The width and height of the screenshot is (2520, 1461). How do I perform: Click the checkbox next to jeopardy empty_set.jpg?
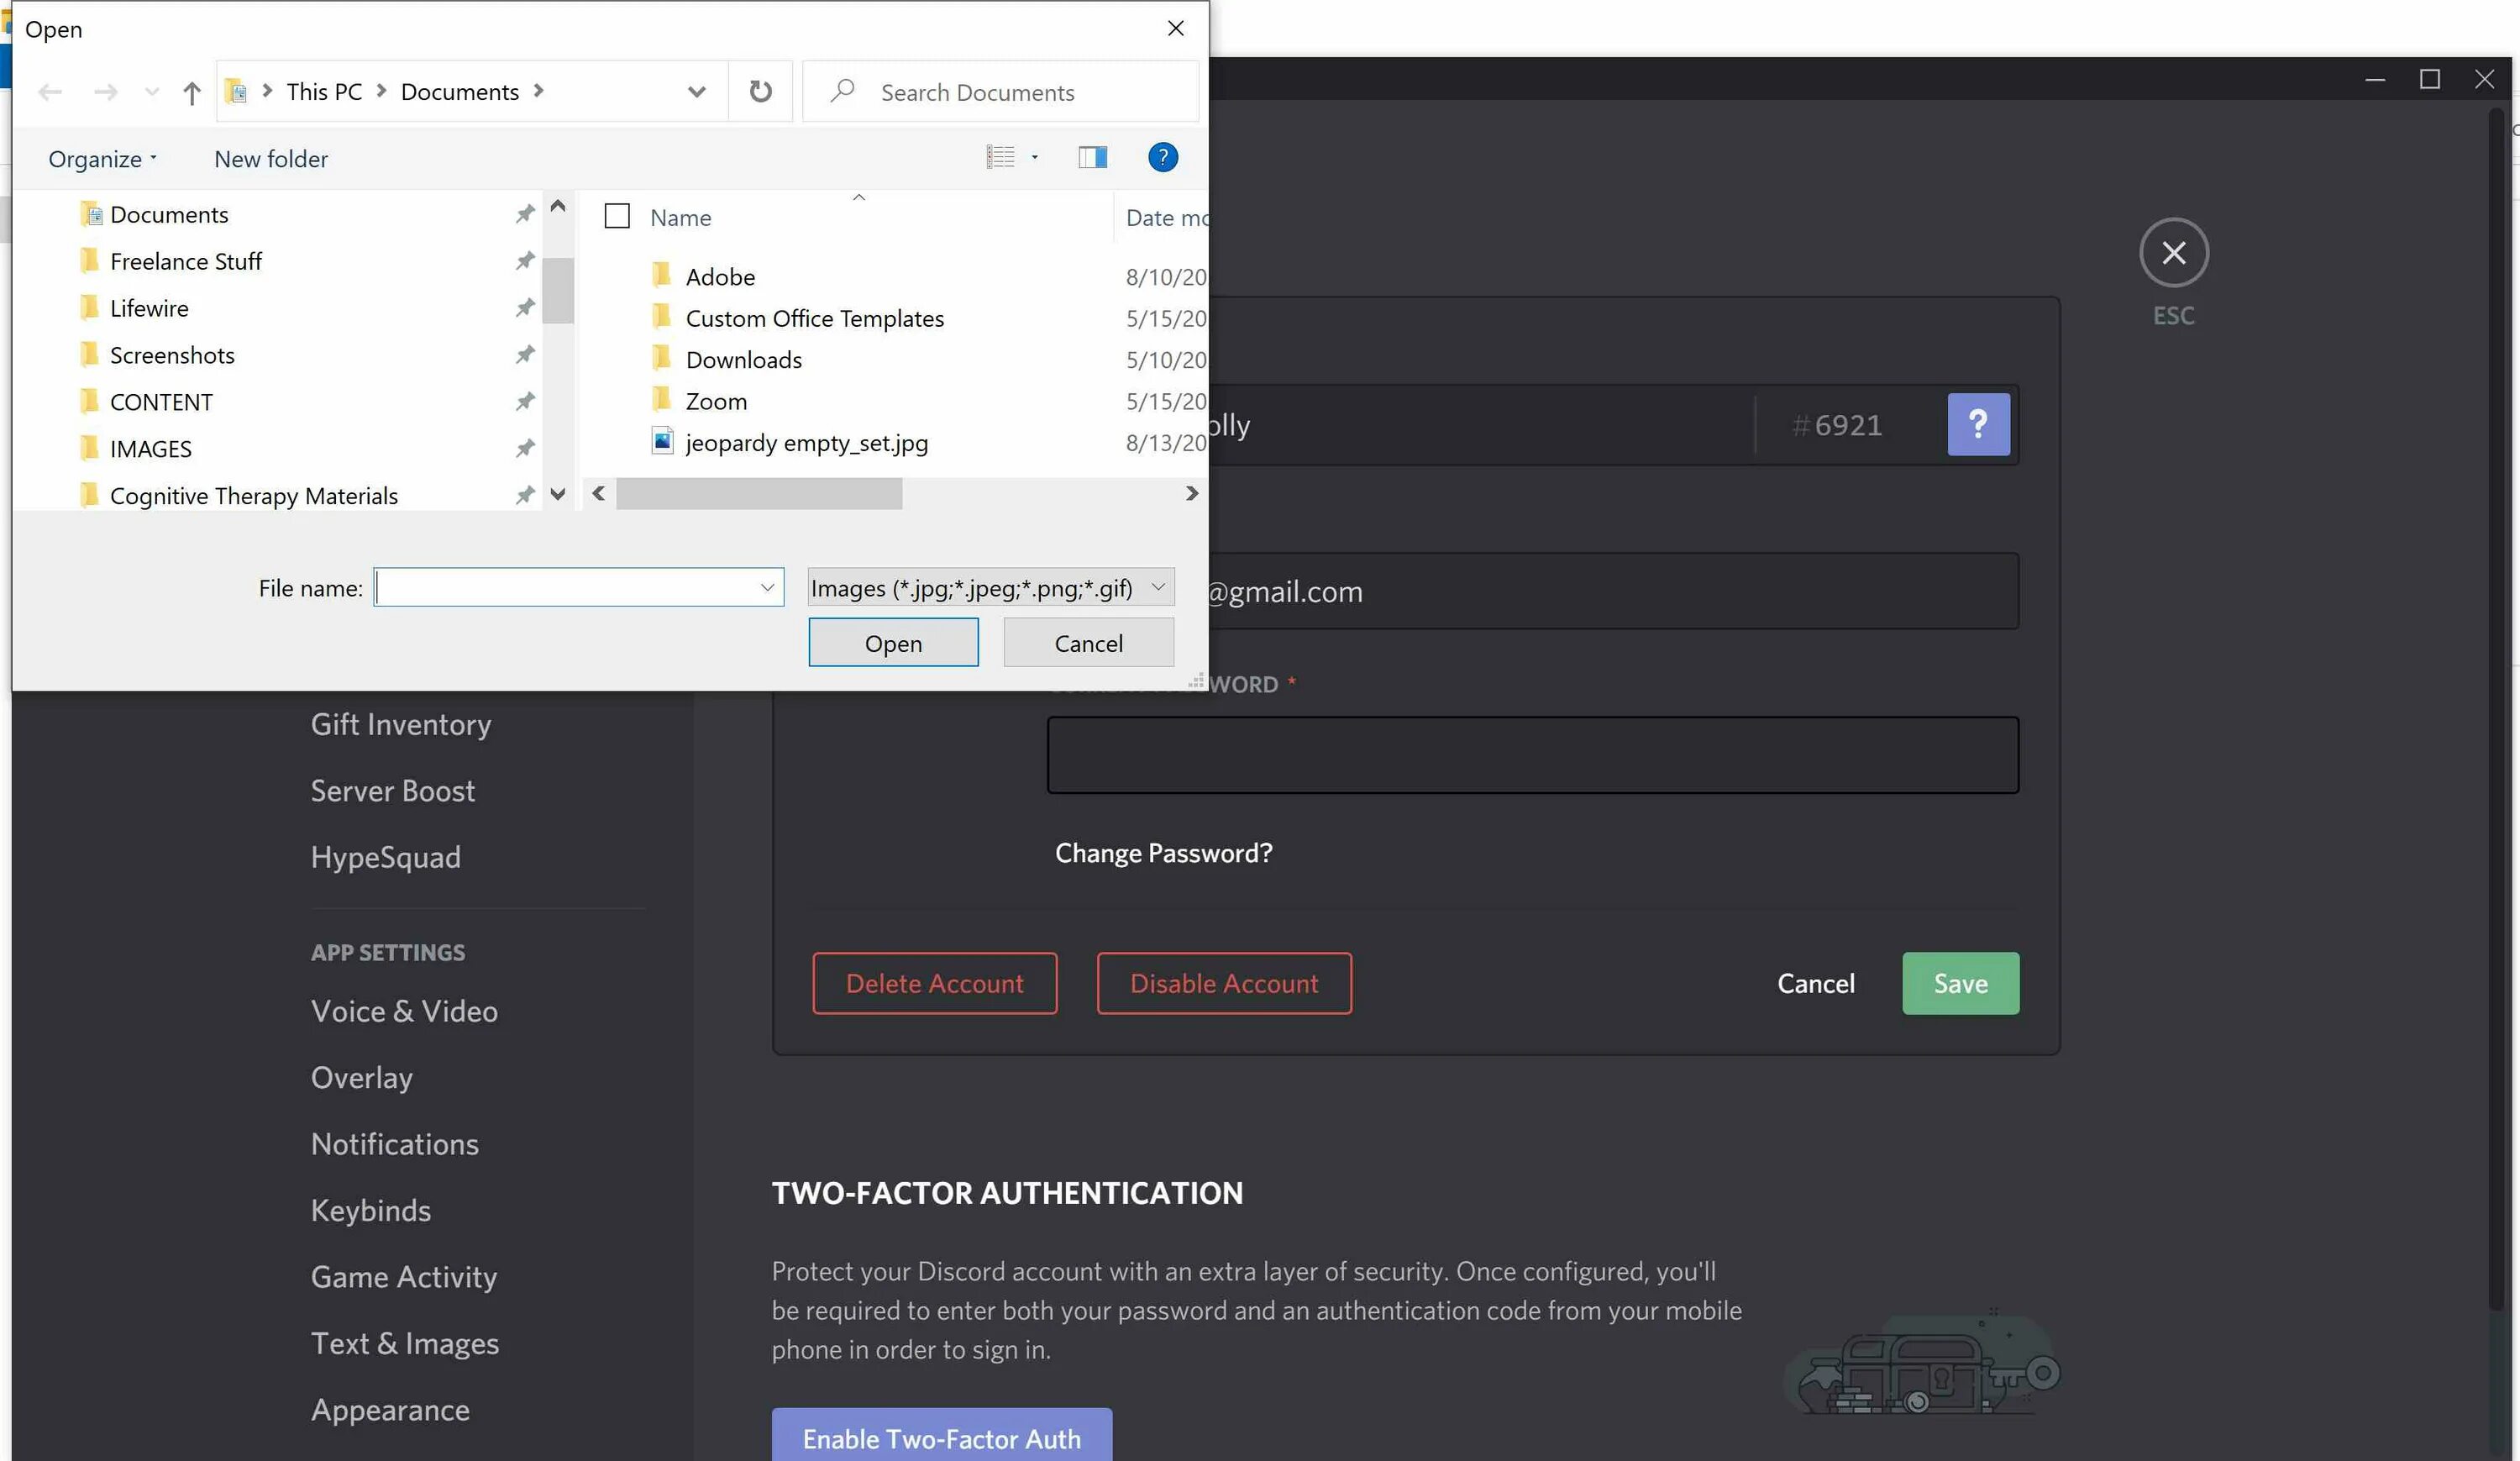pos(619,442)
